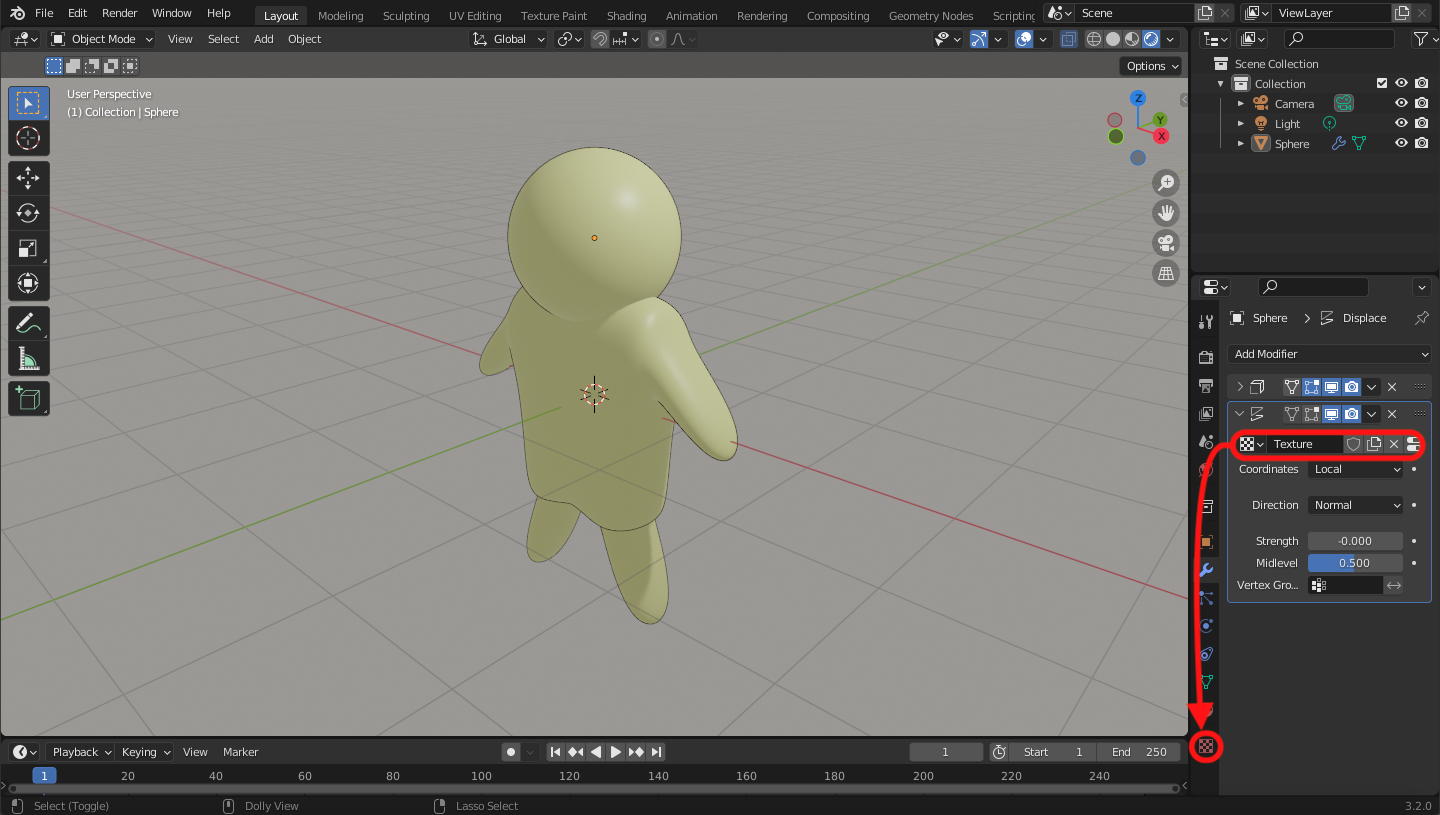Toggle Displace modifier viewport display
The width and height of the screenshot is (1440, 815).
coord(1332,414)
